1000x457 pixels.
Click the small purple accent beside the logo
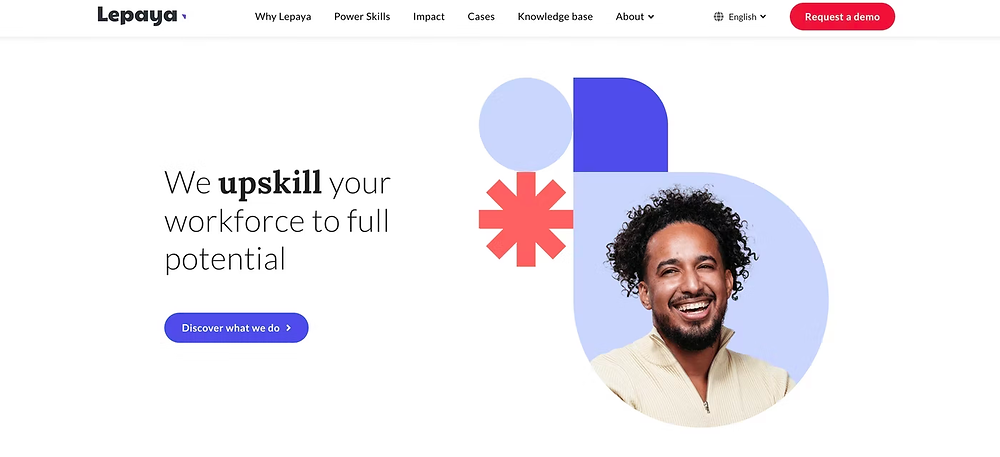pyautogui.click(x=184, y=17)
